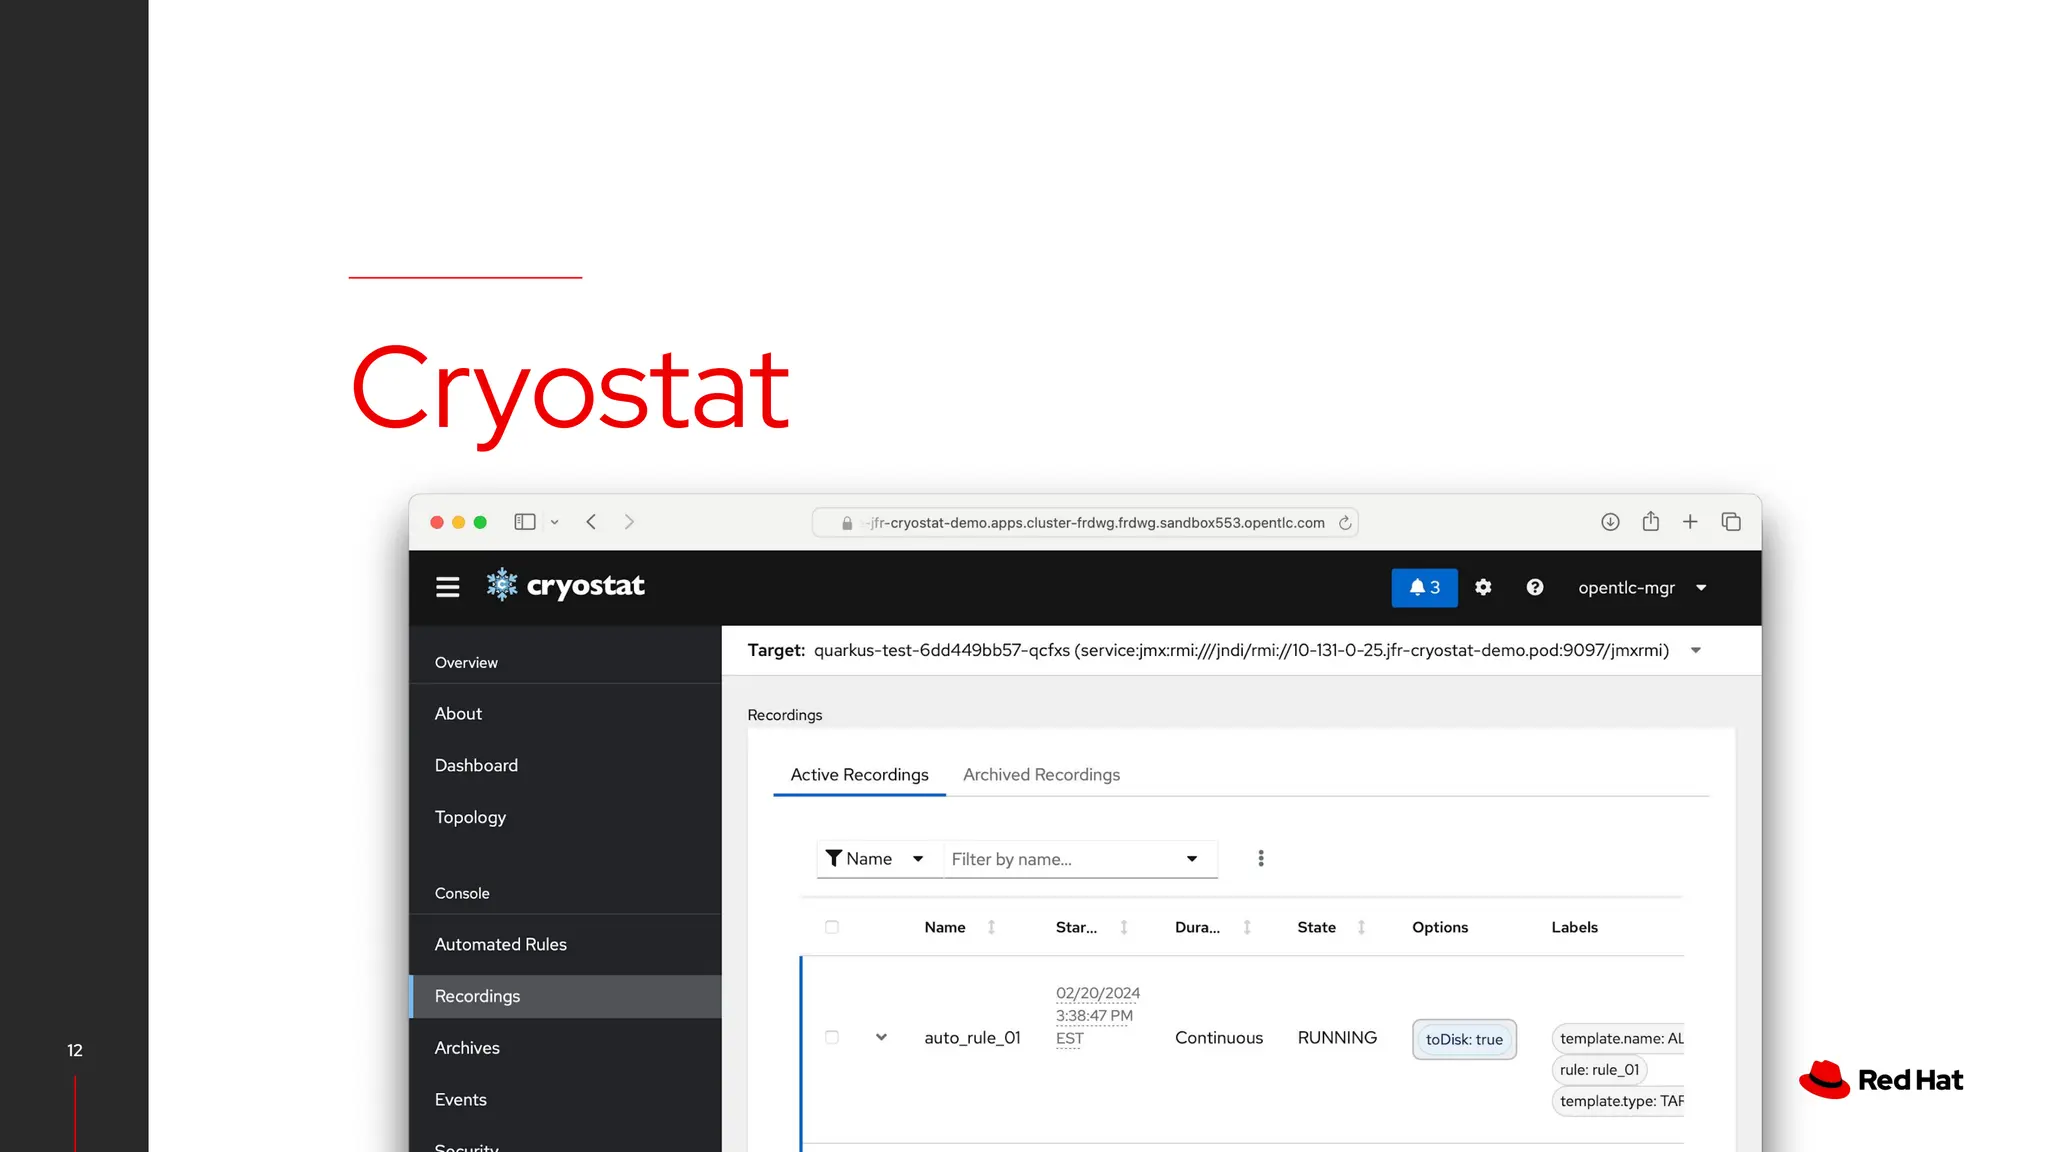Toggle the hamburger navigation menu
The image size is (2048, 1152).
click(x=447, y=587)
